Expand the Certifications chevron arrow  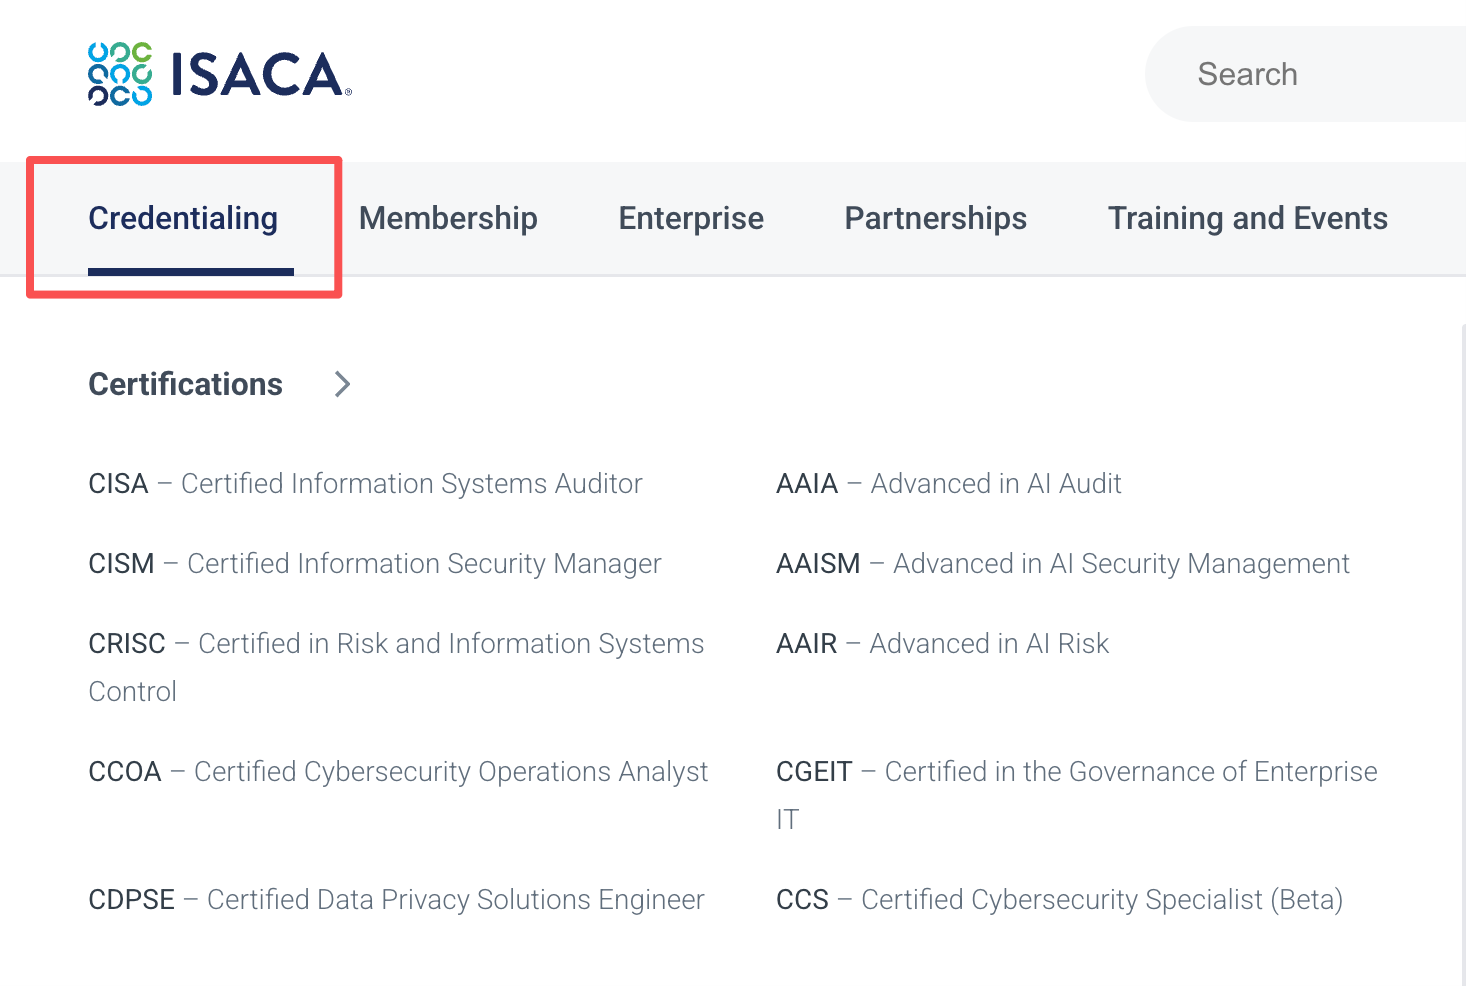(x=342, y=384)
